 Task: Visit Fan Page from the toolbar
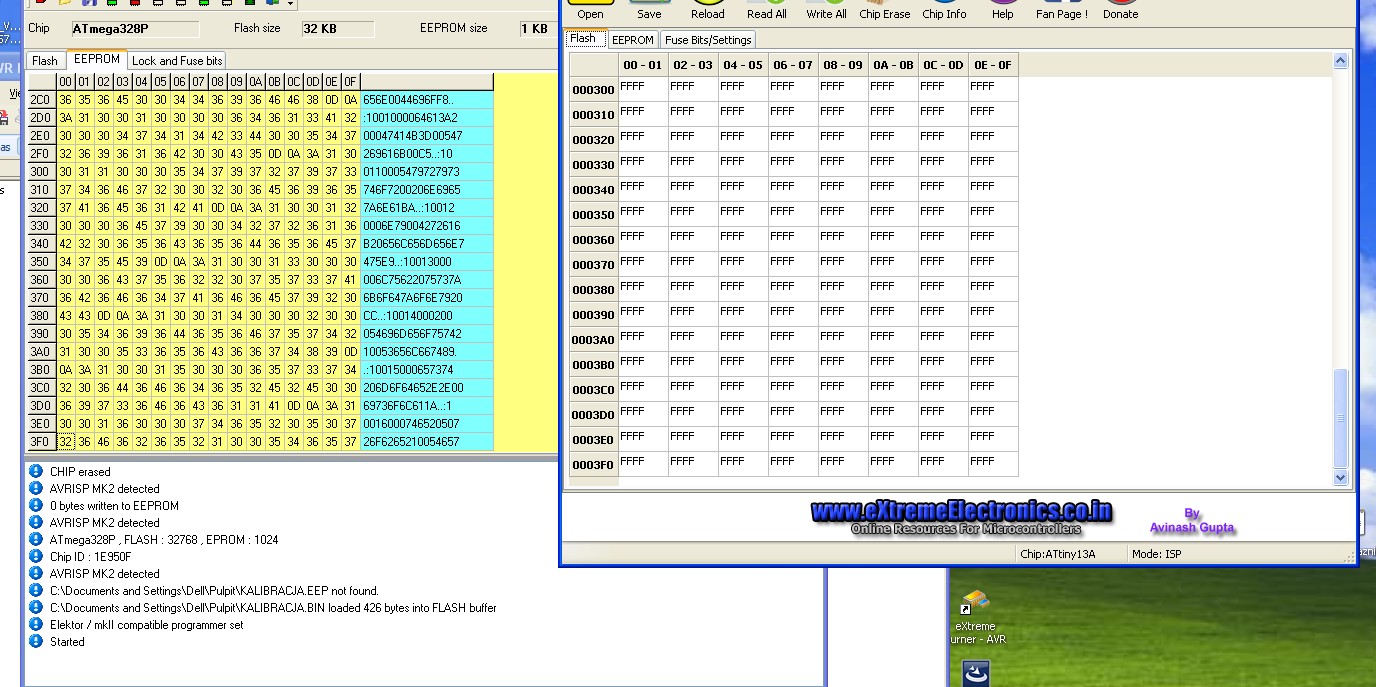point(1061,9)
